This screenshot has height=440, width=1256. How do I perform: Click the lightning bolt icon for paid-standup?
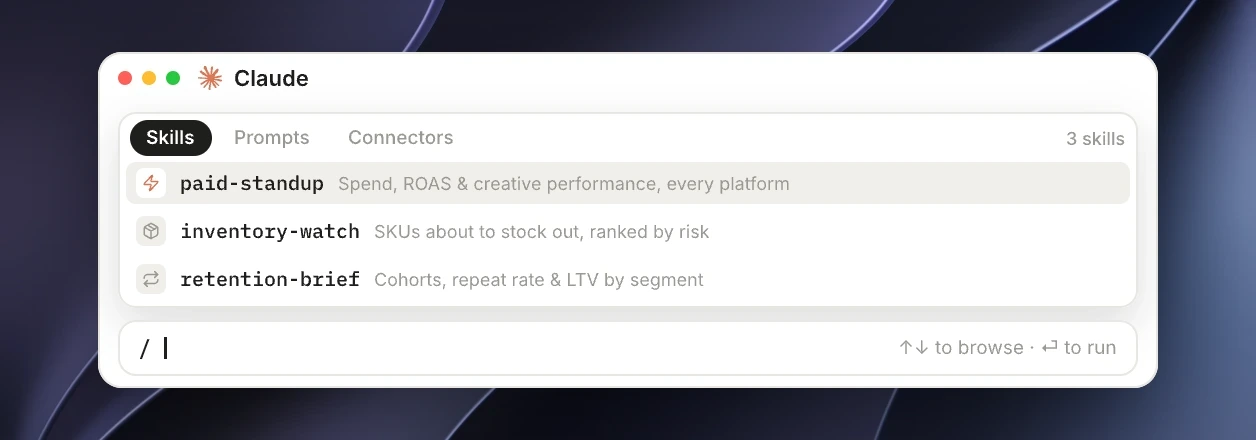[151, 183]
